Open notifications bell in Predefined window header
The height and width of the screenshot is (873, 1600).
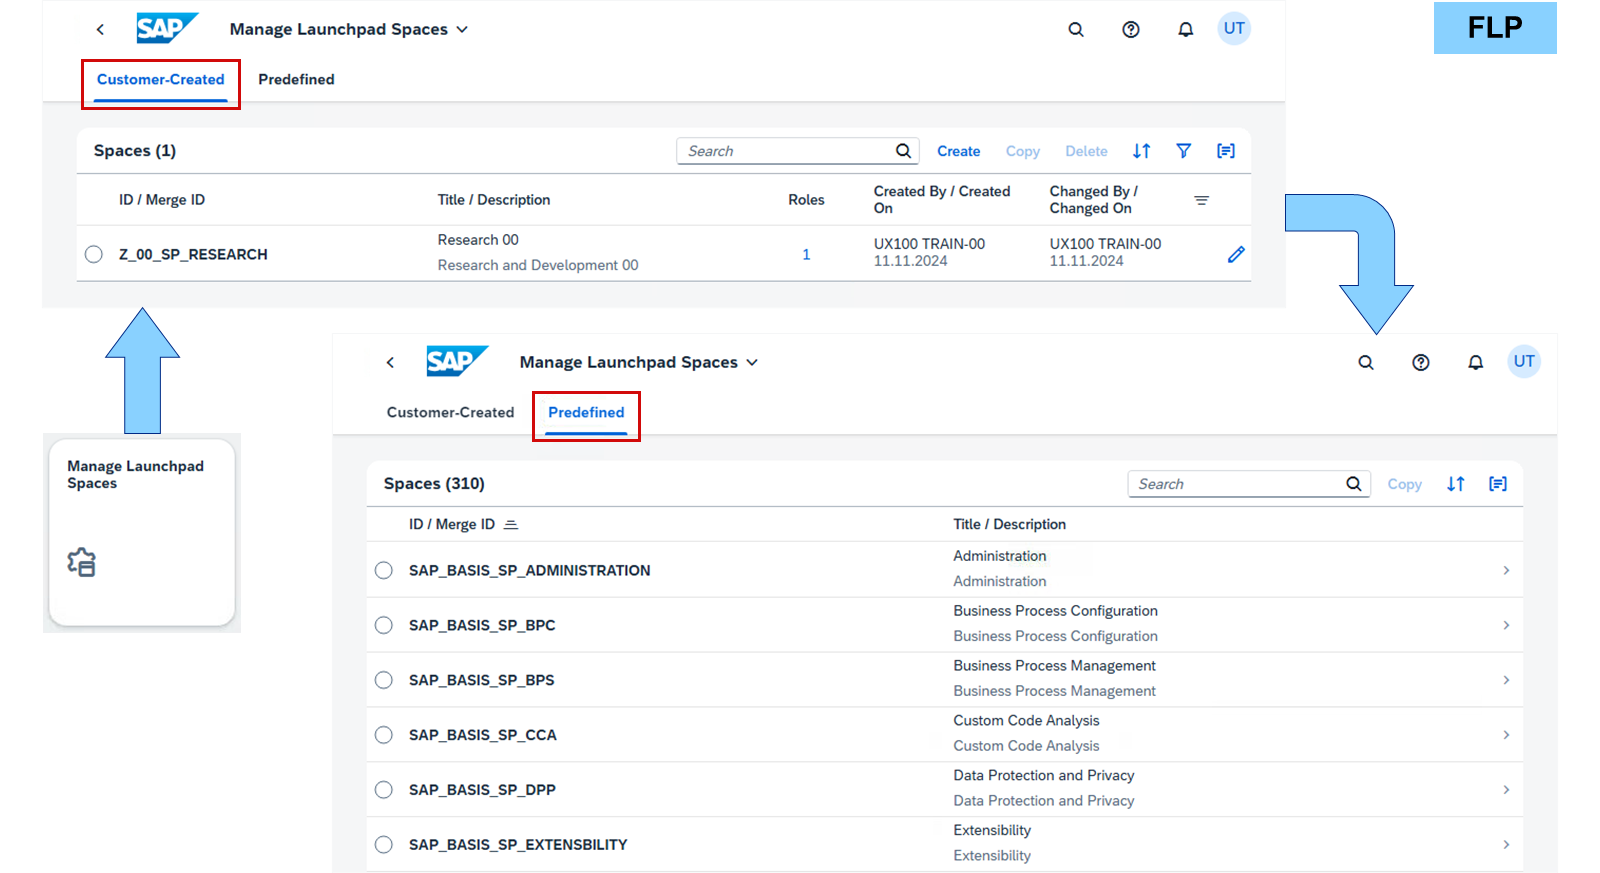coord(1475,362)
